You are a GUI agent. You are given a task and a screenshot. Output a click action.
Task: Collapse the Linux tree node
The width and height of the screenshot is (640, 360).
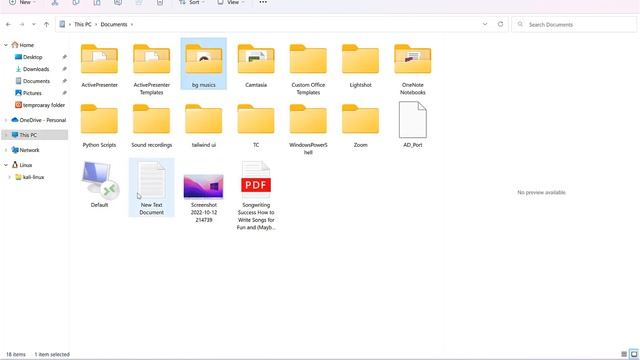pyautogui.click(x=6, y=165)
